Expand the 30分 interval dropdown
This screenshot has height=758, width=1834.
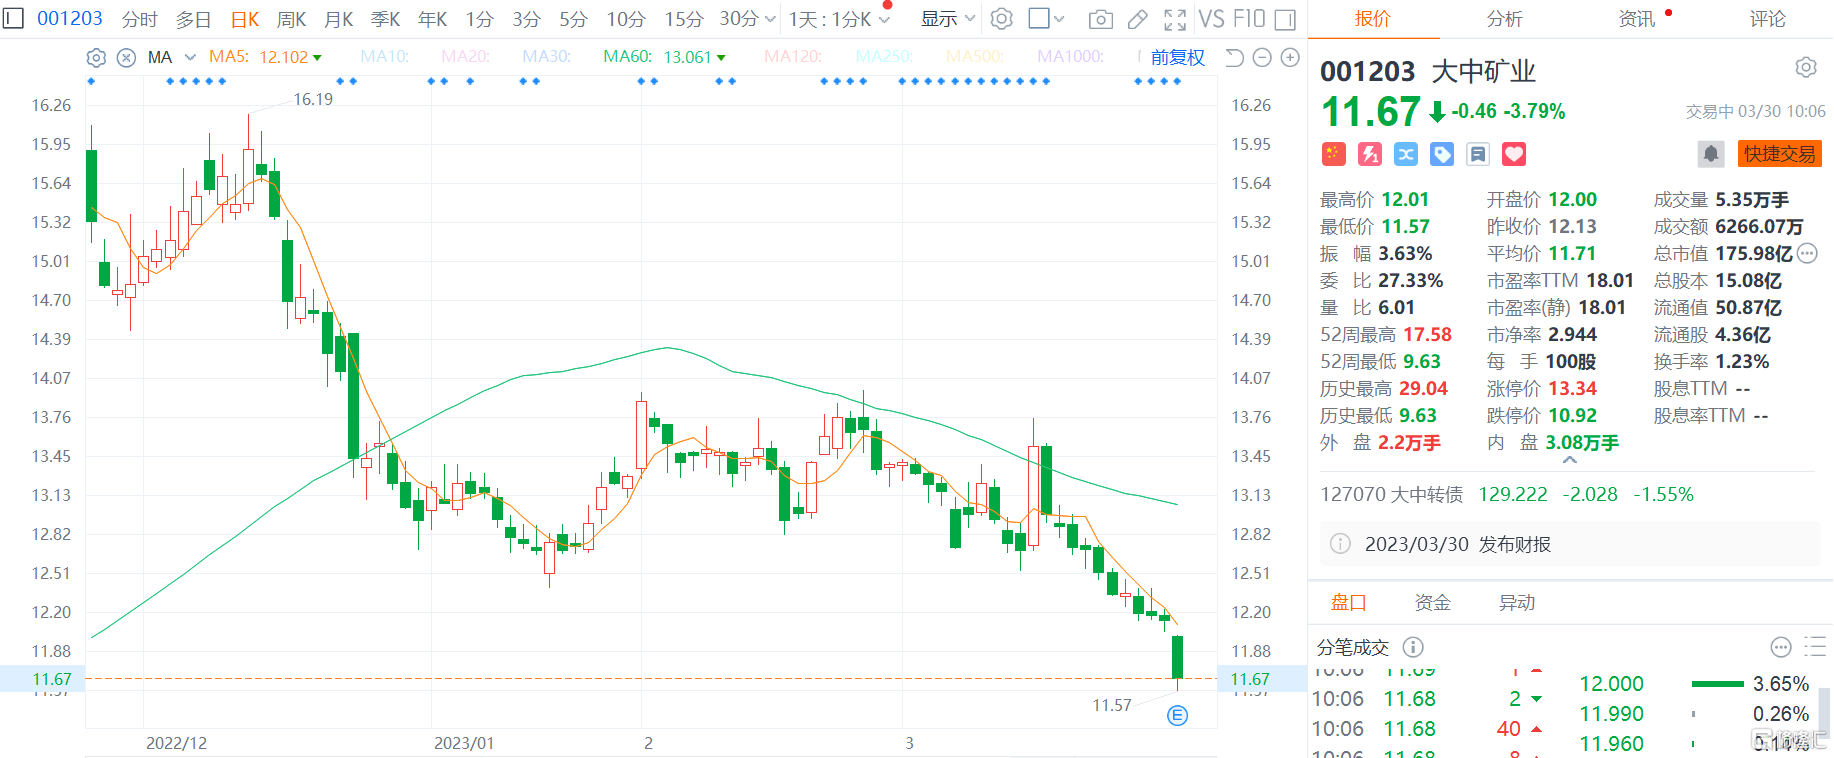770,19
